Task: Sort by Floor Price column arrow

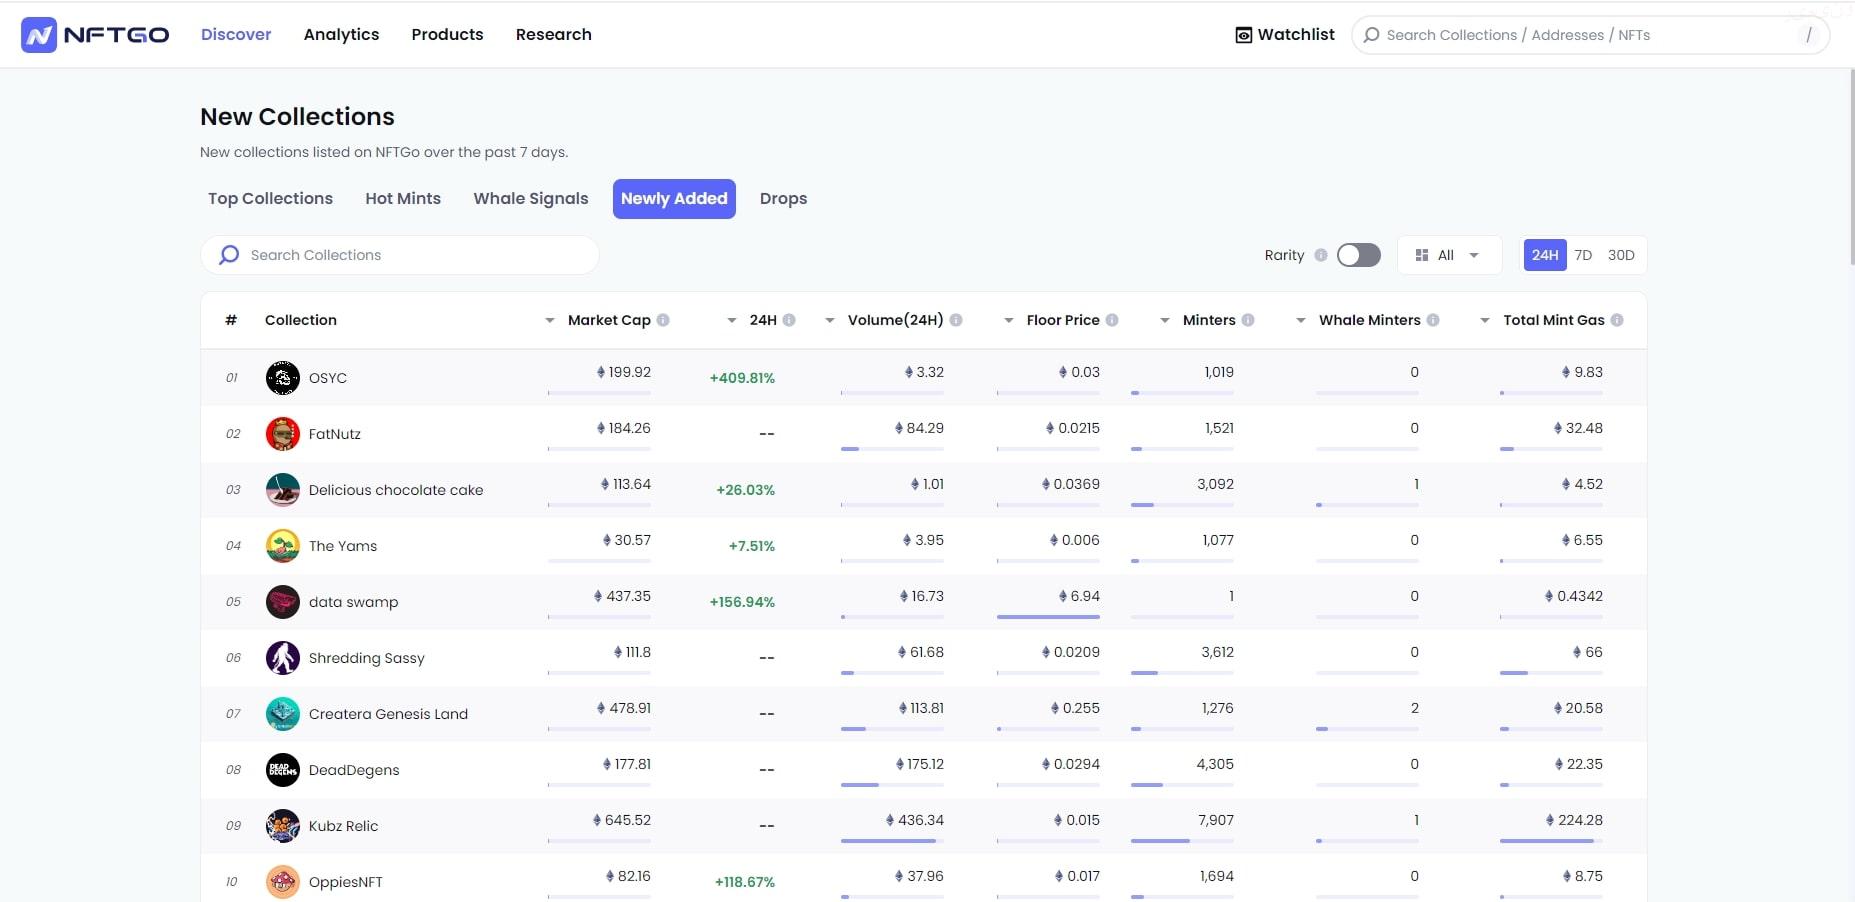Action: point(1009,320)
